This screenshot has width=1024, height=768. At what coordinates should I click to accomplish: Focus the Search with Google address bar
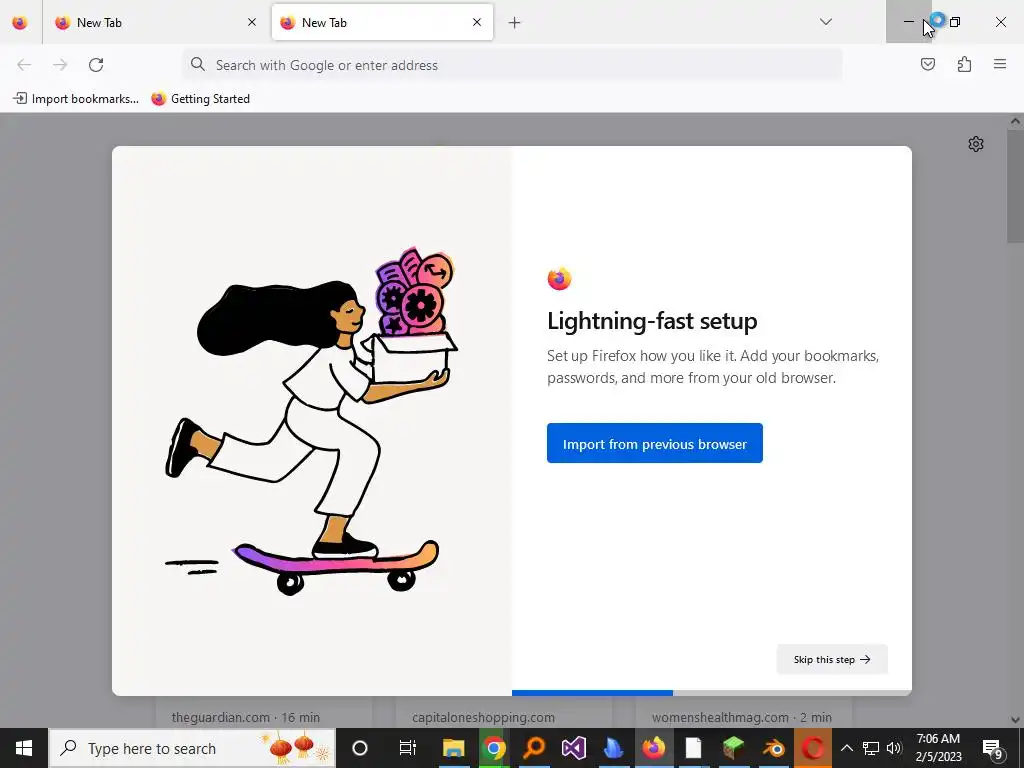click(x=512, y=65)
